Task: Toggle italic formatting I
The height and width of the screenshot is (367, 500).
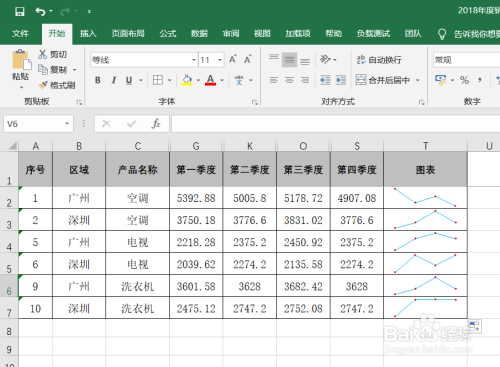Action: (x=114, y=80)
